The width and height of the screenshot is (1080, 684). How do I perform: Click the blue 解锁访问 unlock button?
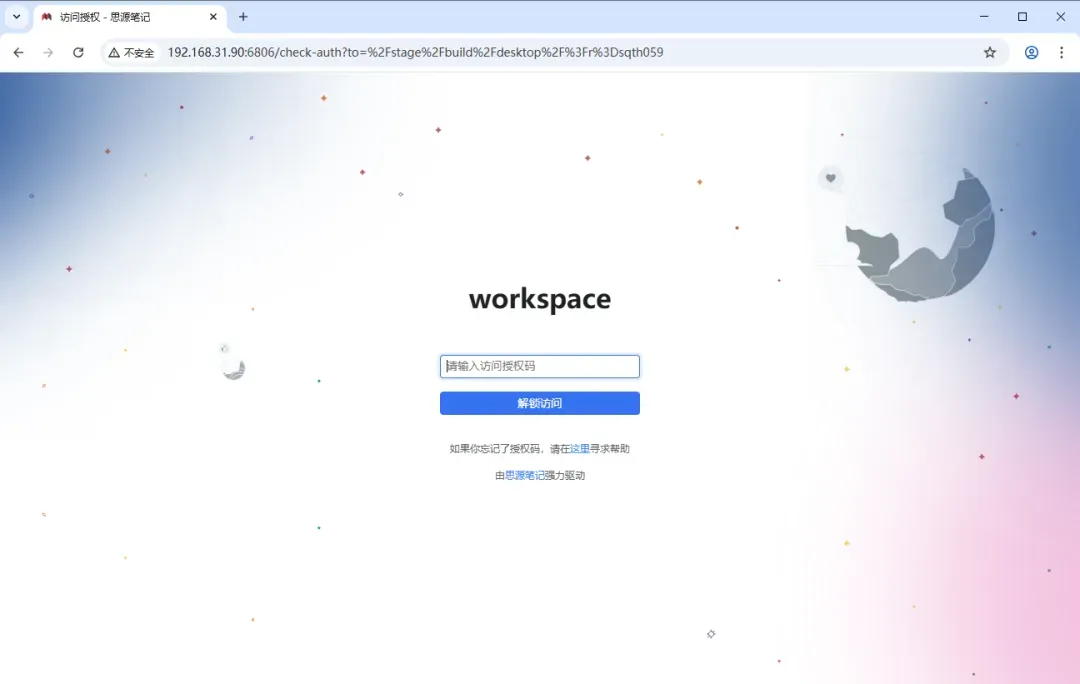[539, 403]
